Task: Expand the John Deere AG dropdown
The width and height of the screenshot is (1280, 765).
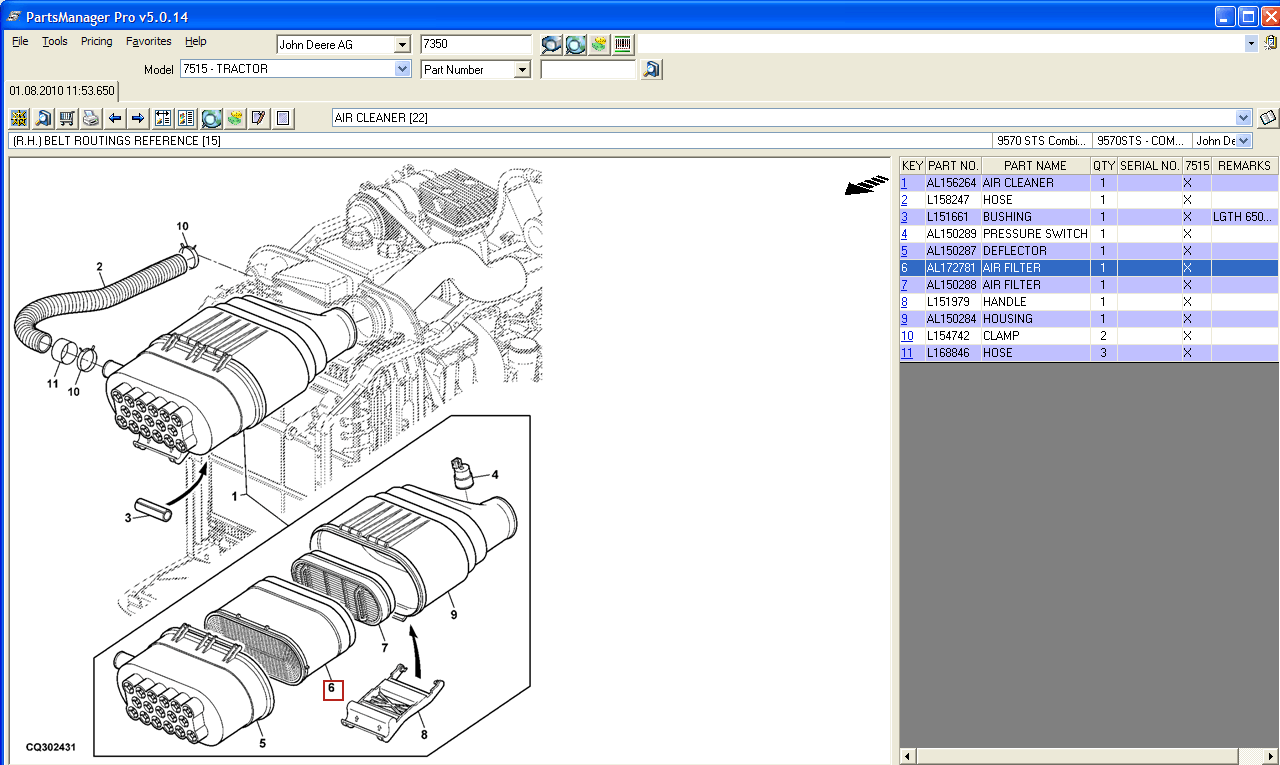Action: point(402,45)
